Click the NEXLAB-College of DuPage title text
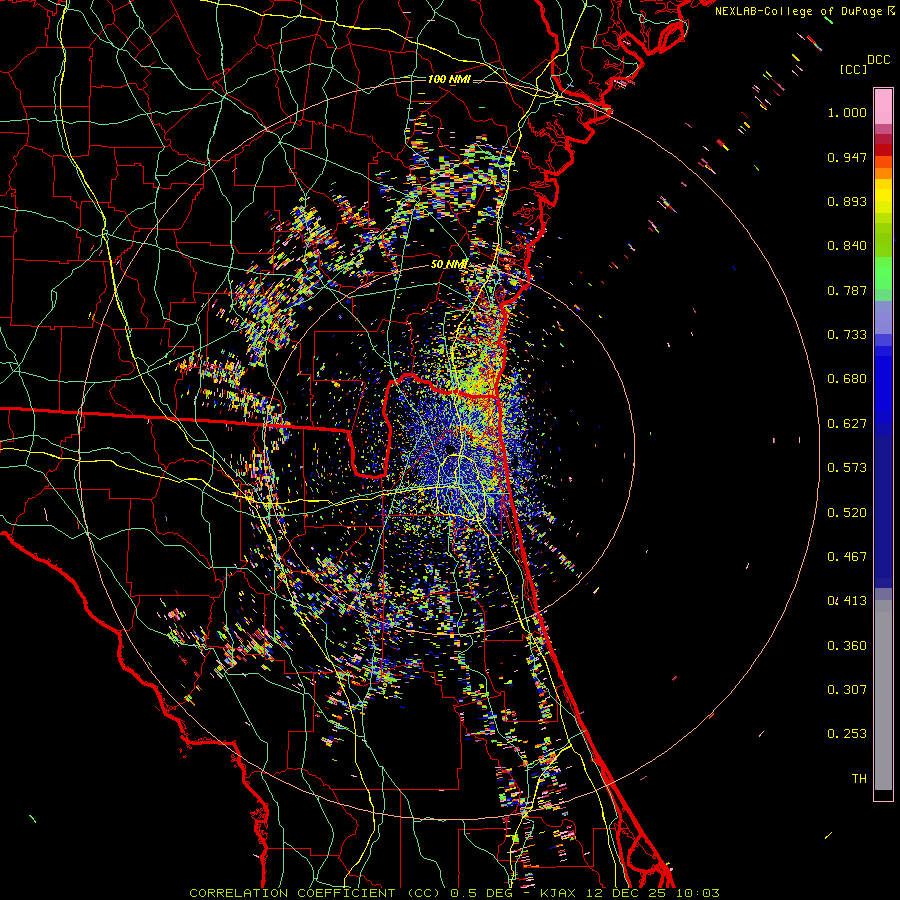Screen dimensions: 900x900 (x=799, y=11)
